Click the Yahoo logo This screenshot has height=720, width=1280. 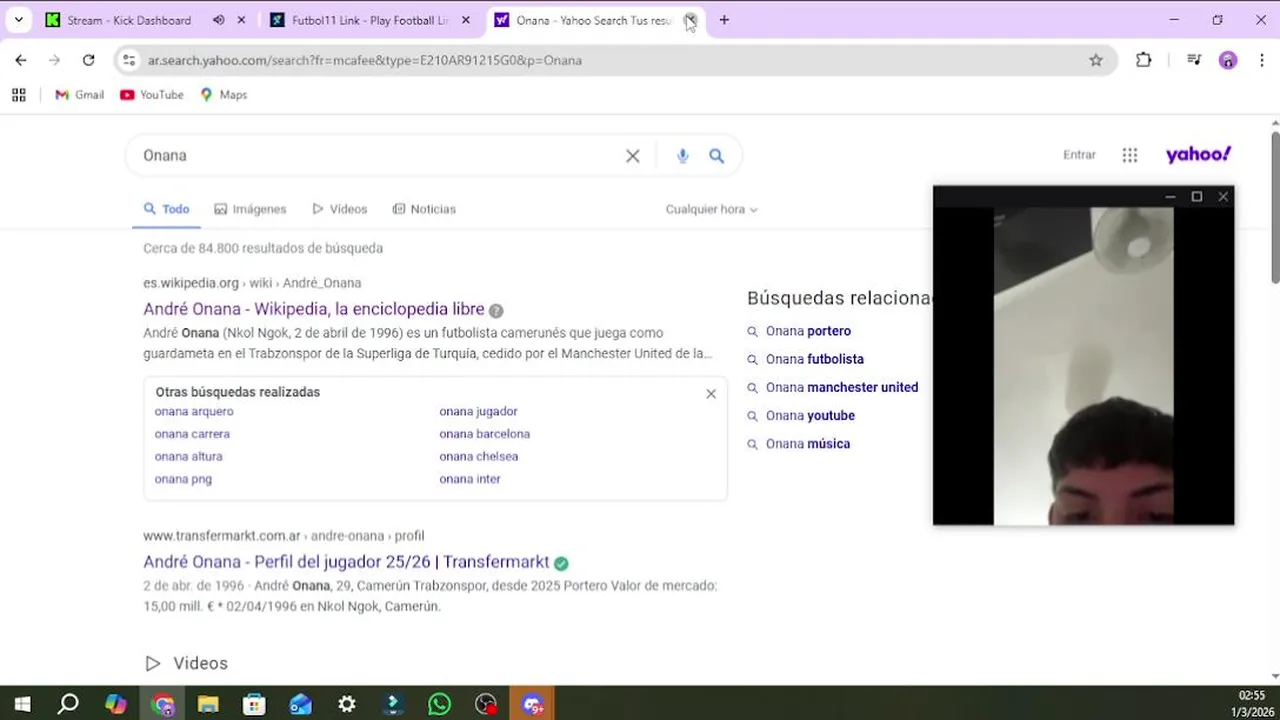[x=1198, y=154]
